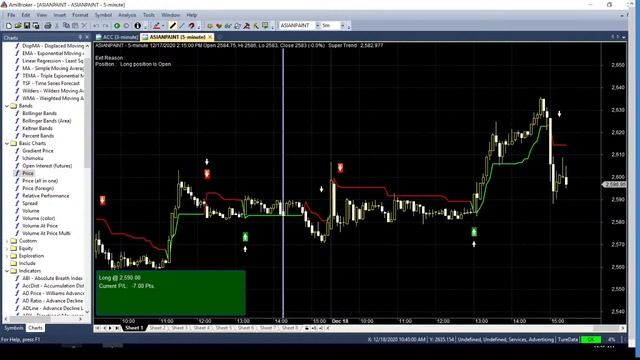Viewport: 640px width, 360px height.
Task: Click the Open file folder icon
Action: click(18, 26)
